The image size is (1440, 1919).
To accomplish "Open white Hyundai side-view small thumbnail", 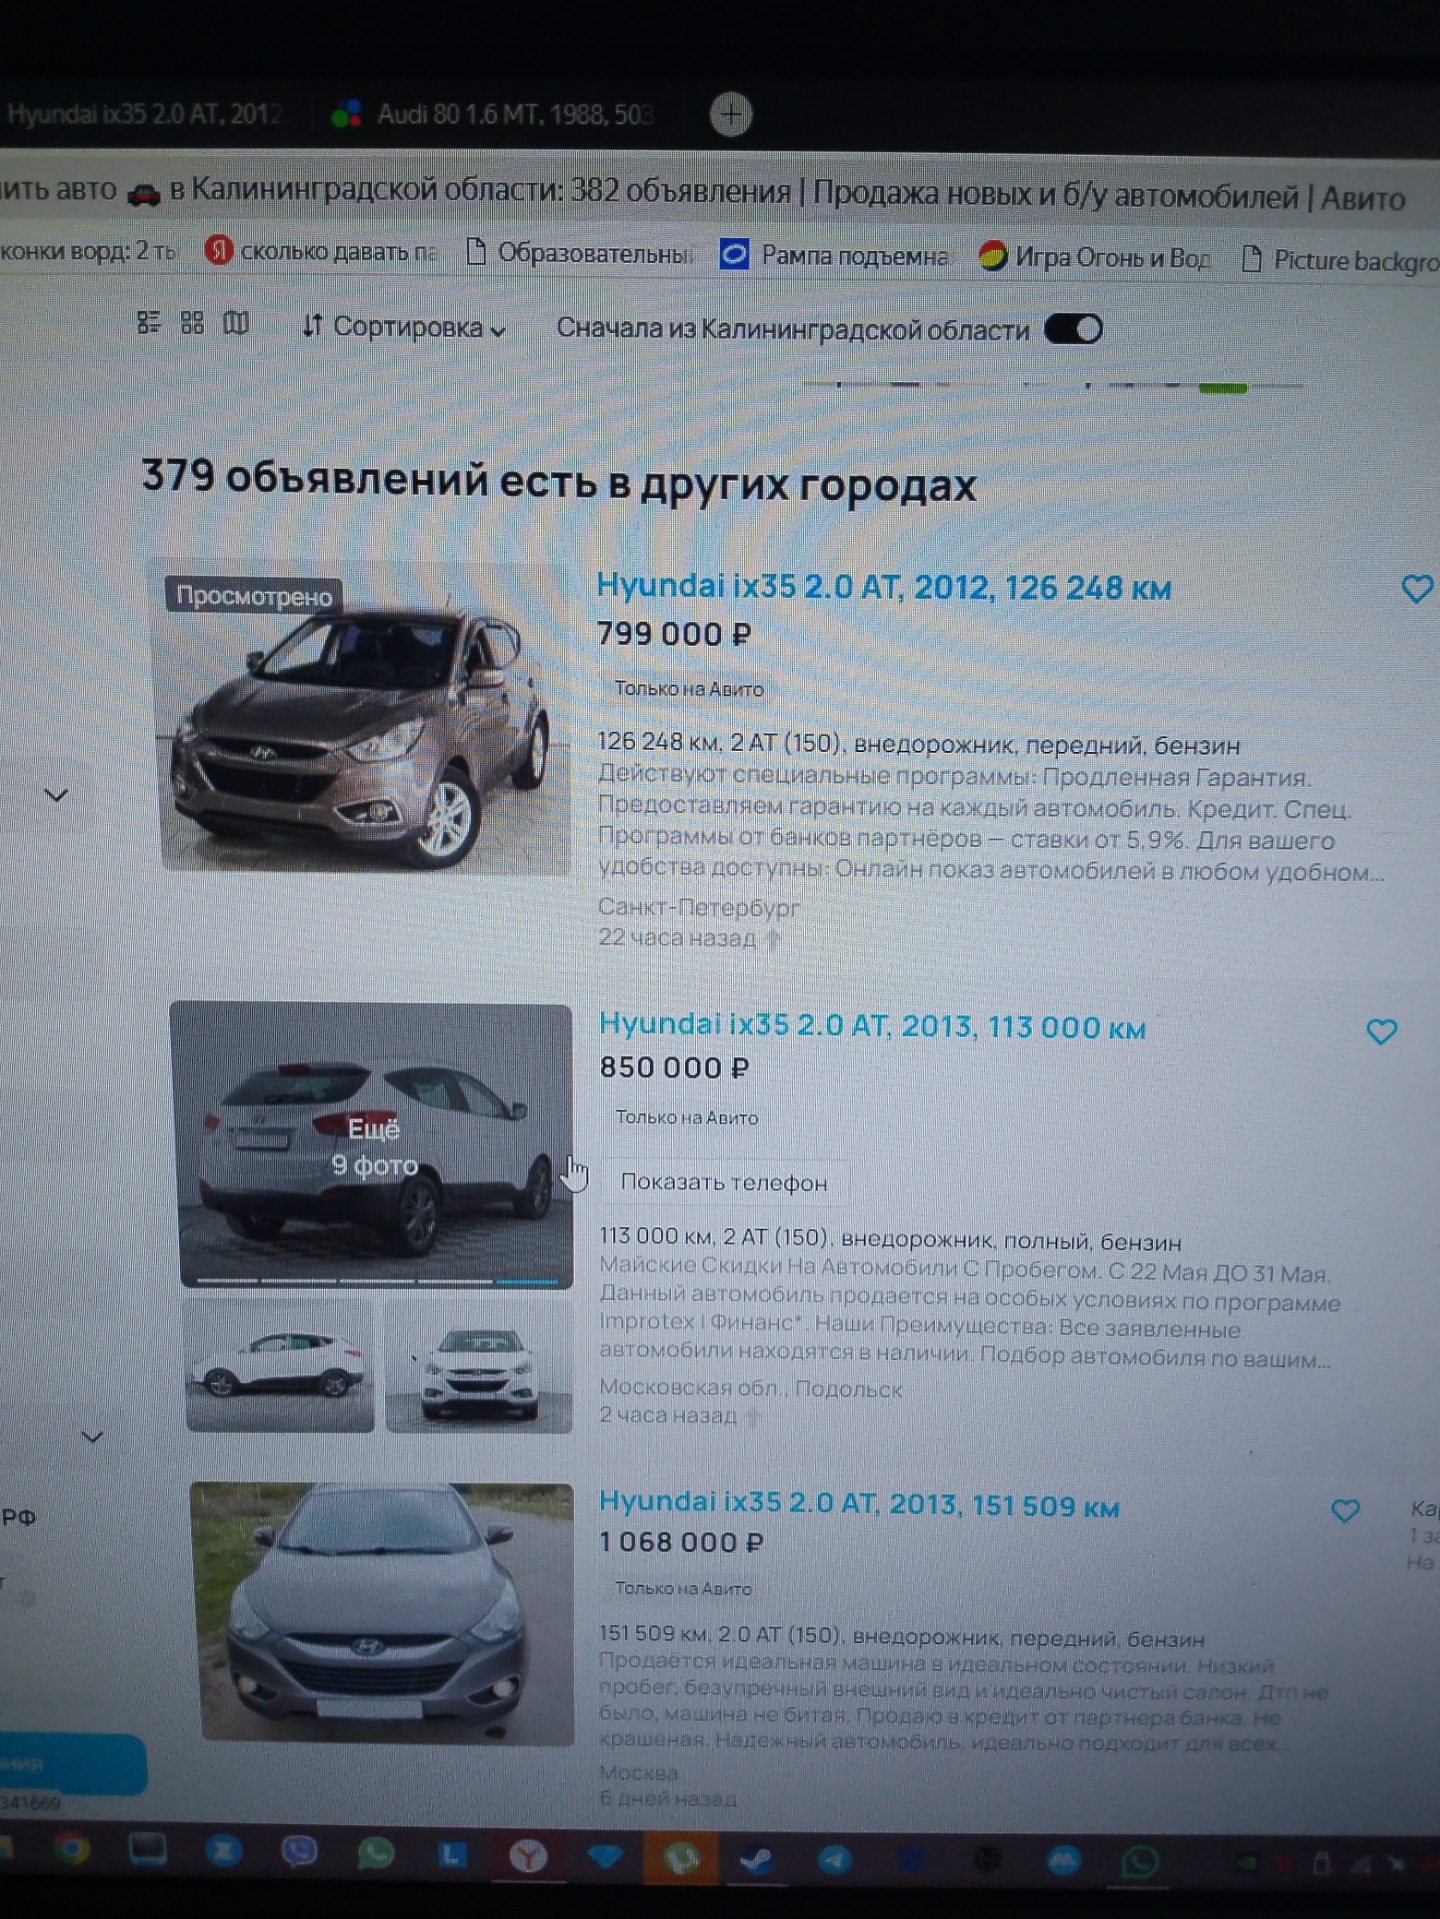I will coord(279,1366).
